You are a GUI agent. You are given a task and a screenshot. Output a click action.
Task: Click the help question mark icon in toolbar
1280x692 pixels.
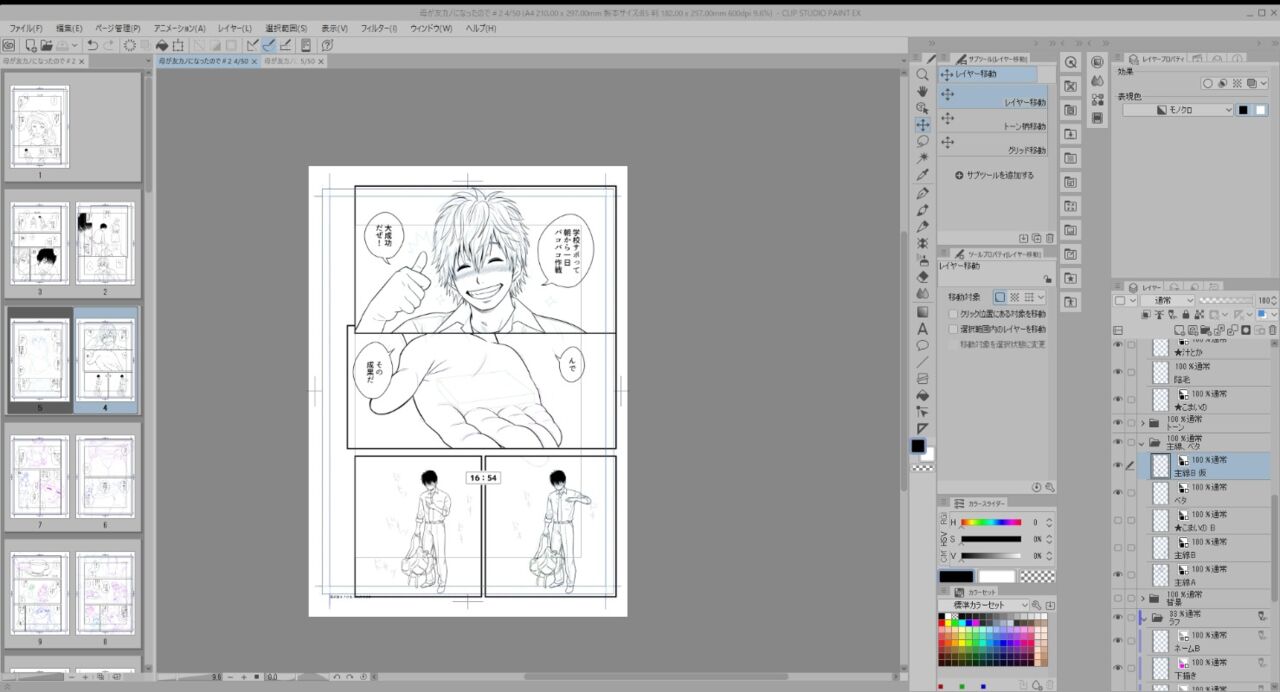click(x=326, y=45)
